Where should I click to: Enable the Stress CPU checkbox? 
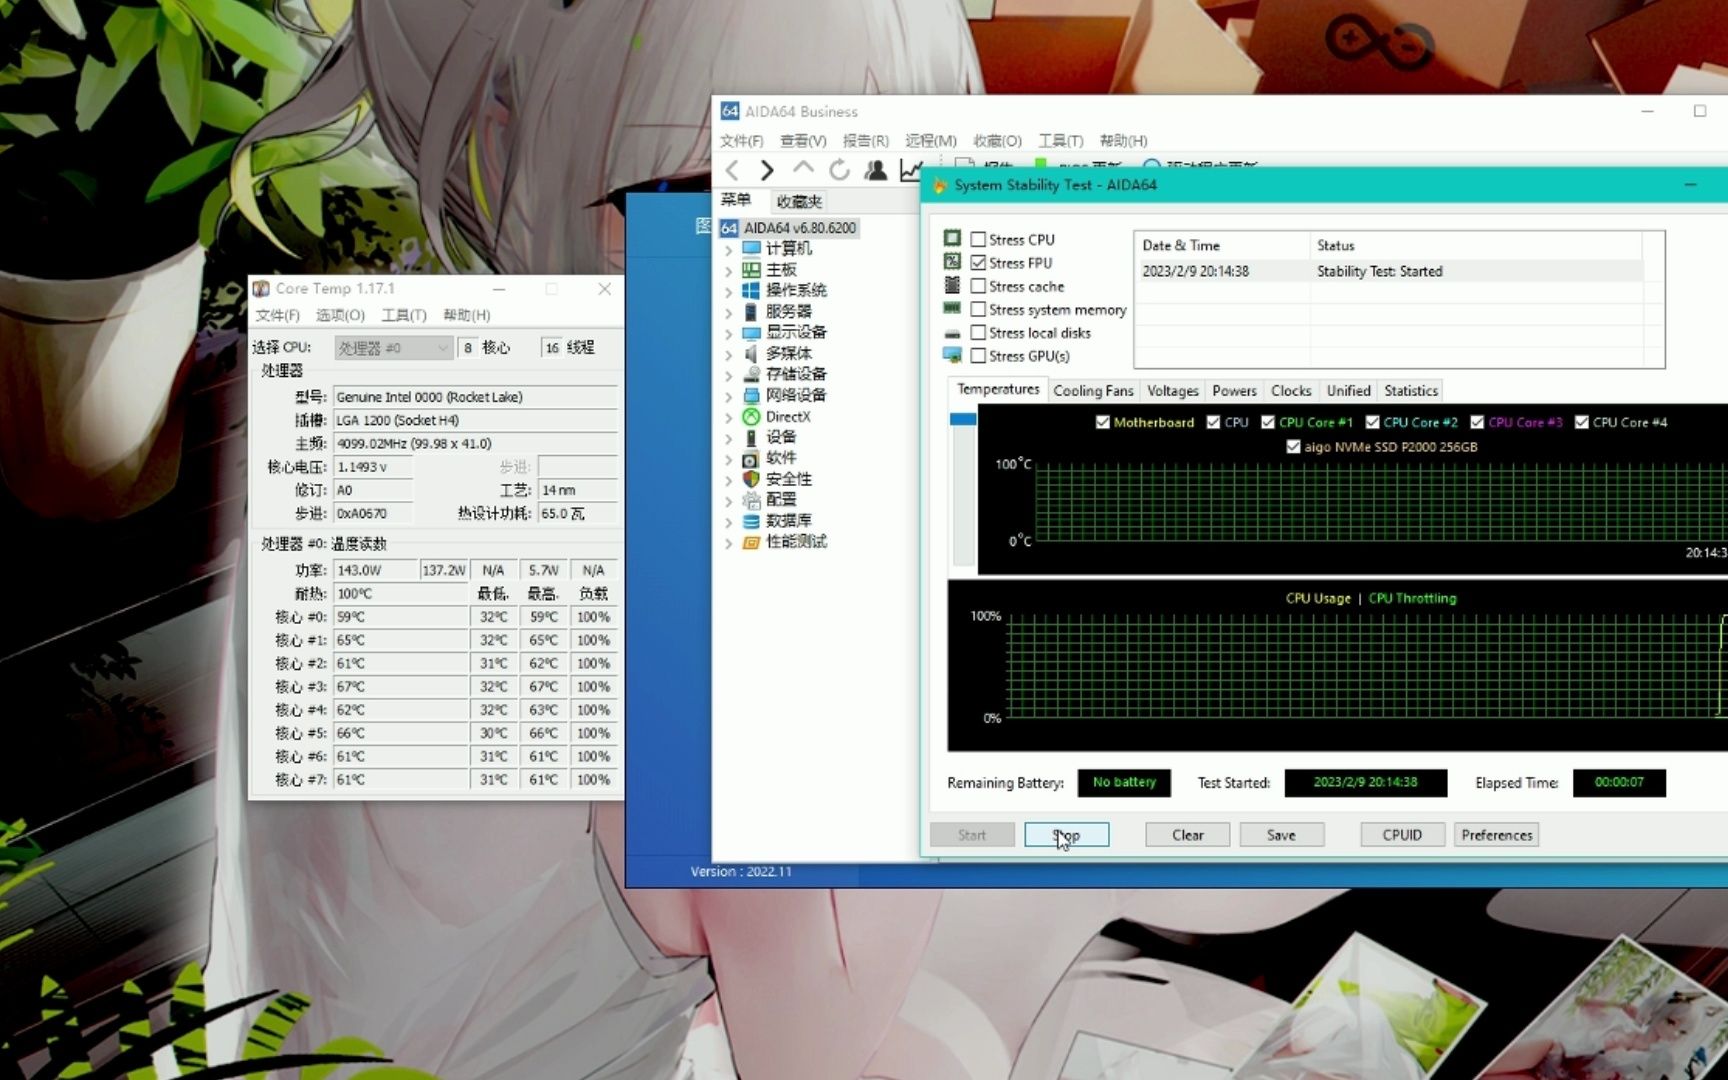pos(978,240)
